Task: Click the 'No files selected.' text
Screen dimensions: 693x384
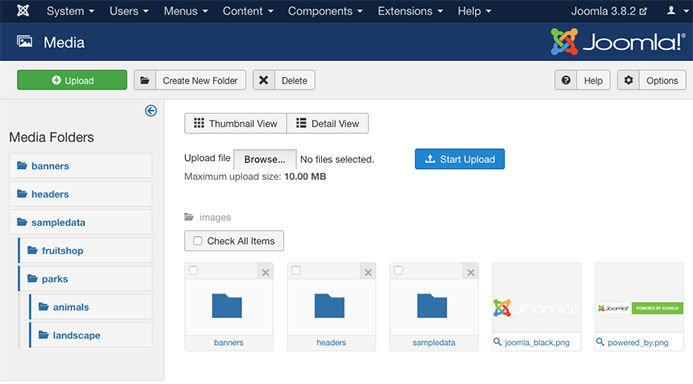Action: point(337,160)
